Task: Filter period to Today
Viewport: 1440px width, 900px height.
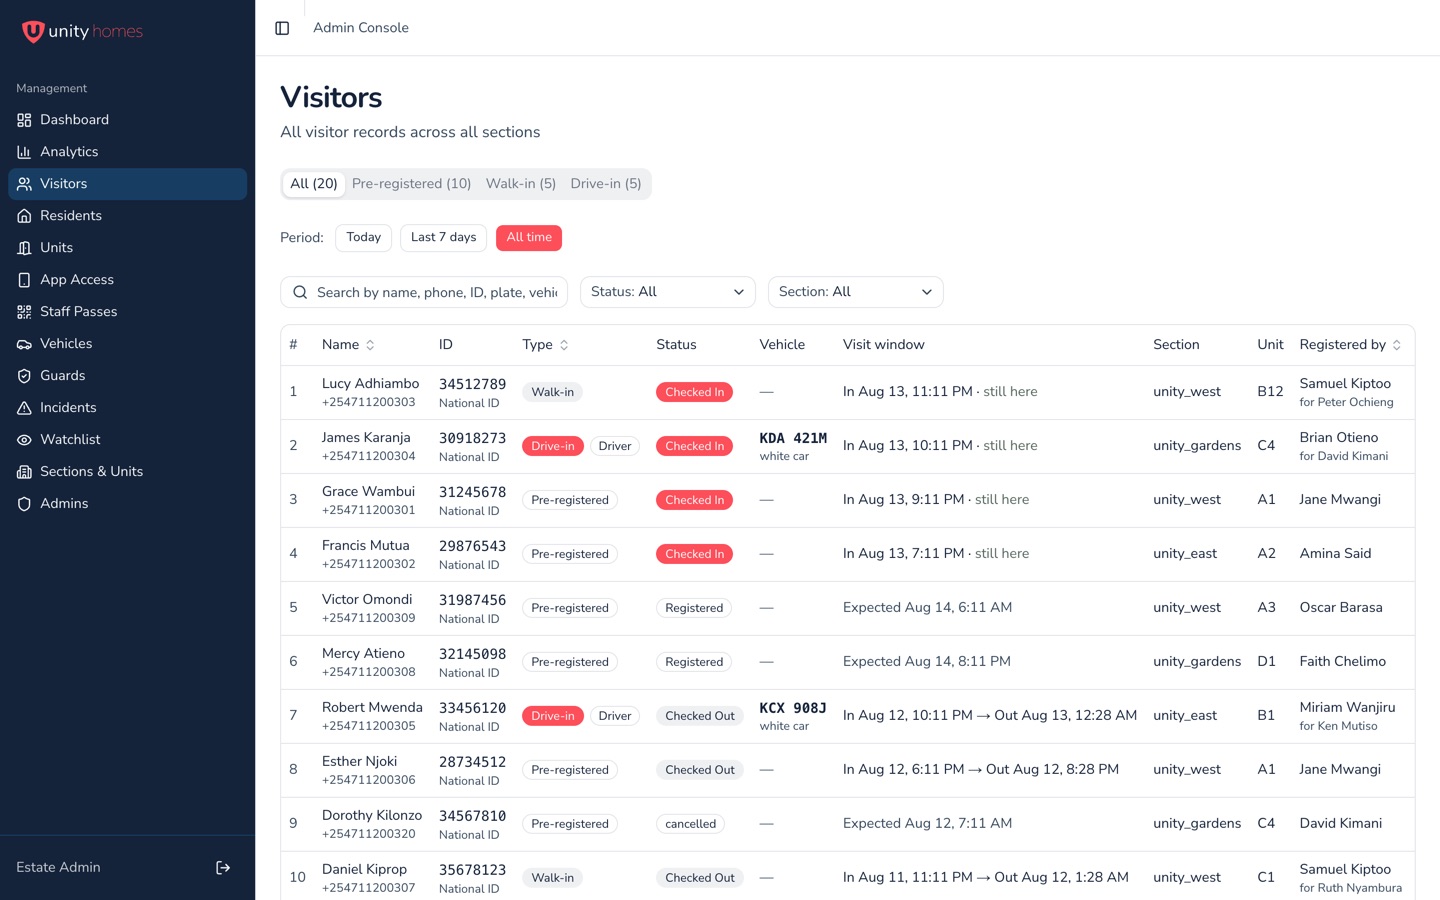Action: pyautogui.click(x=363, y=238)
